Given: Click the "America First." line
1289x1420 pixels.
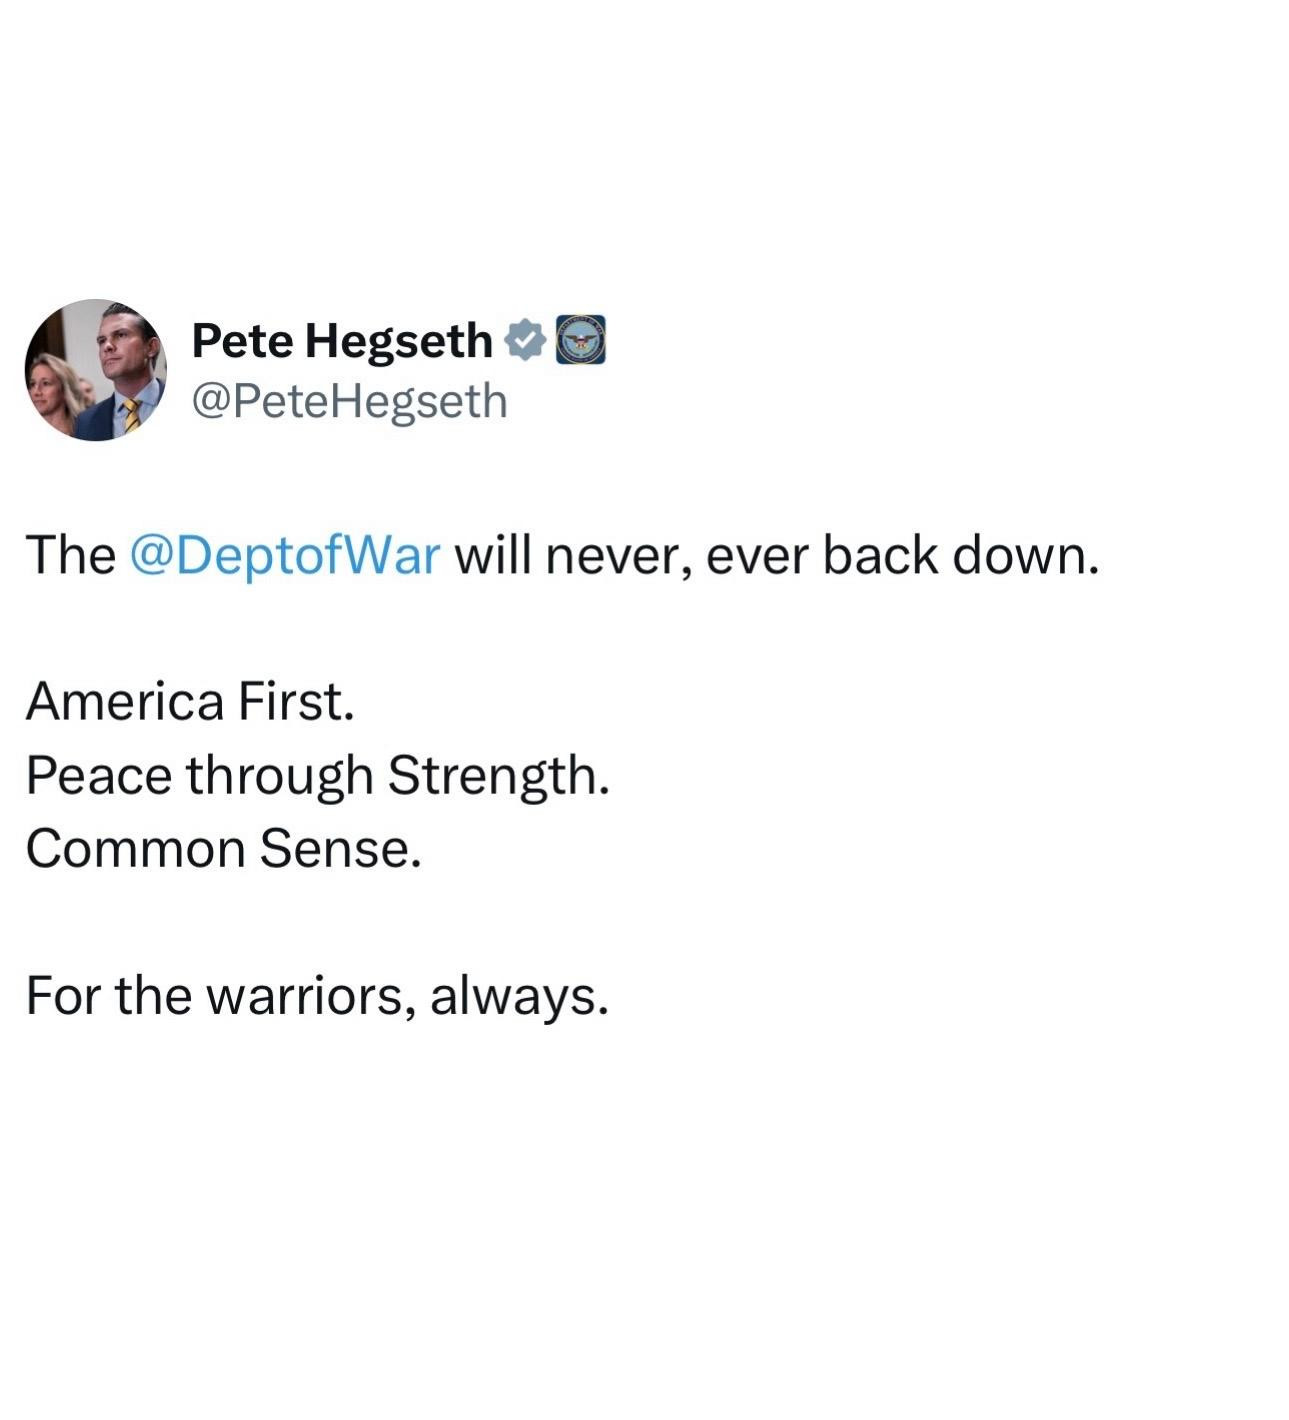Looking at the screenshot, I should pyautogui.click(x=190, y=701).
